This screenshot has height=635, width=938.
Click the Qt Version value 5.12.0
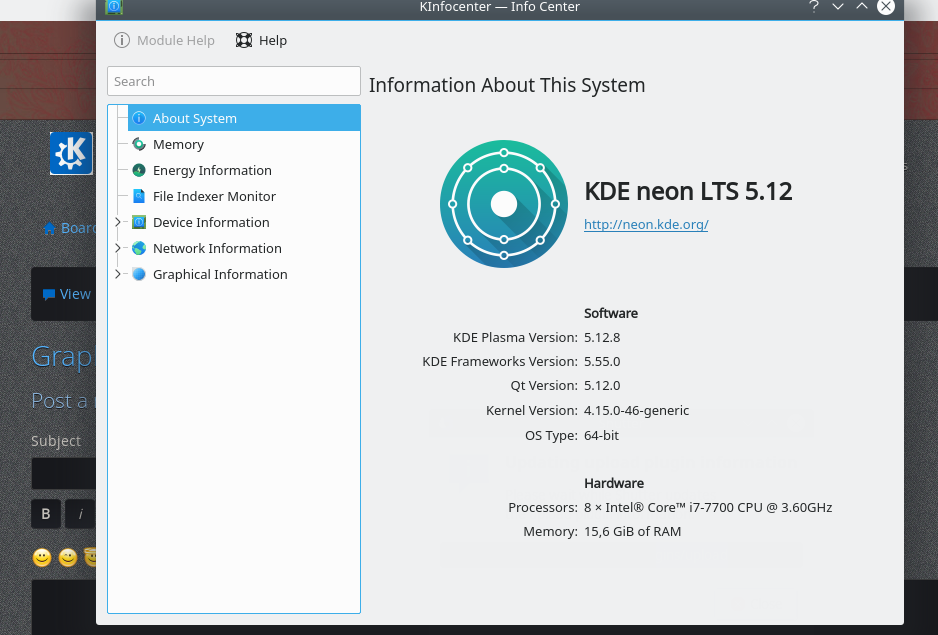(602, 385)
